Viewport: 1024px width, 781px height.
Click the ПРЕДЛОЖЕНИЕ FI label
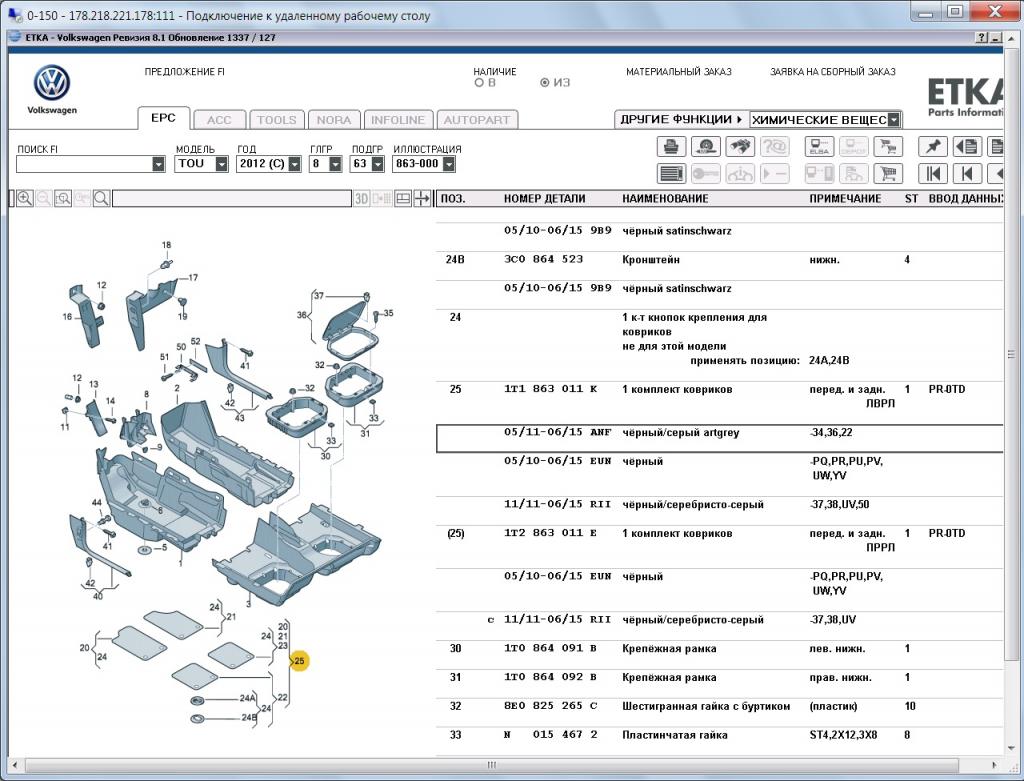pos(185,72)
